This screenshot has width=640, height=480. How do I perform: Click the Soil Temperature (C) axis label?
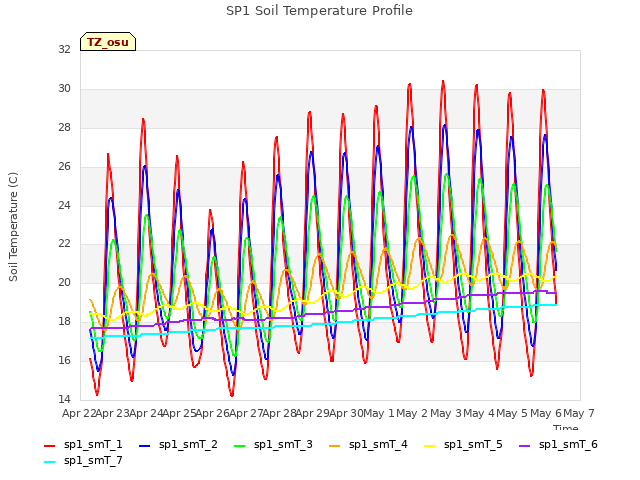coord(13,227)
